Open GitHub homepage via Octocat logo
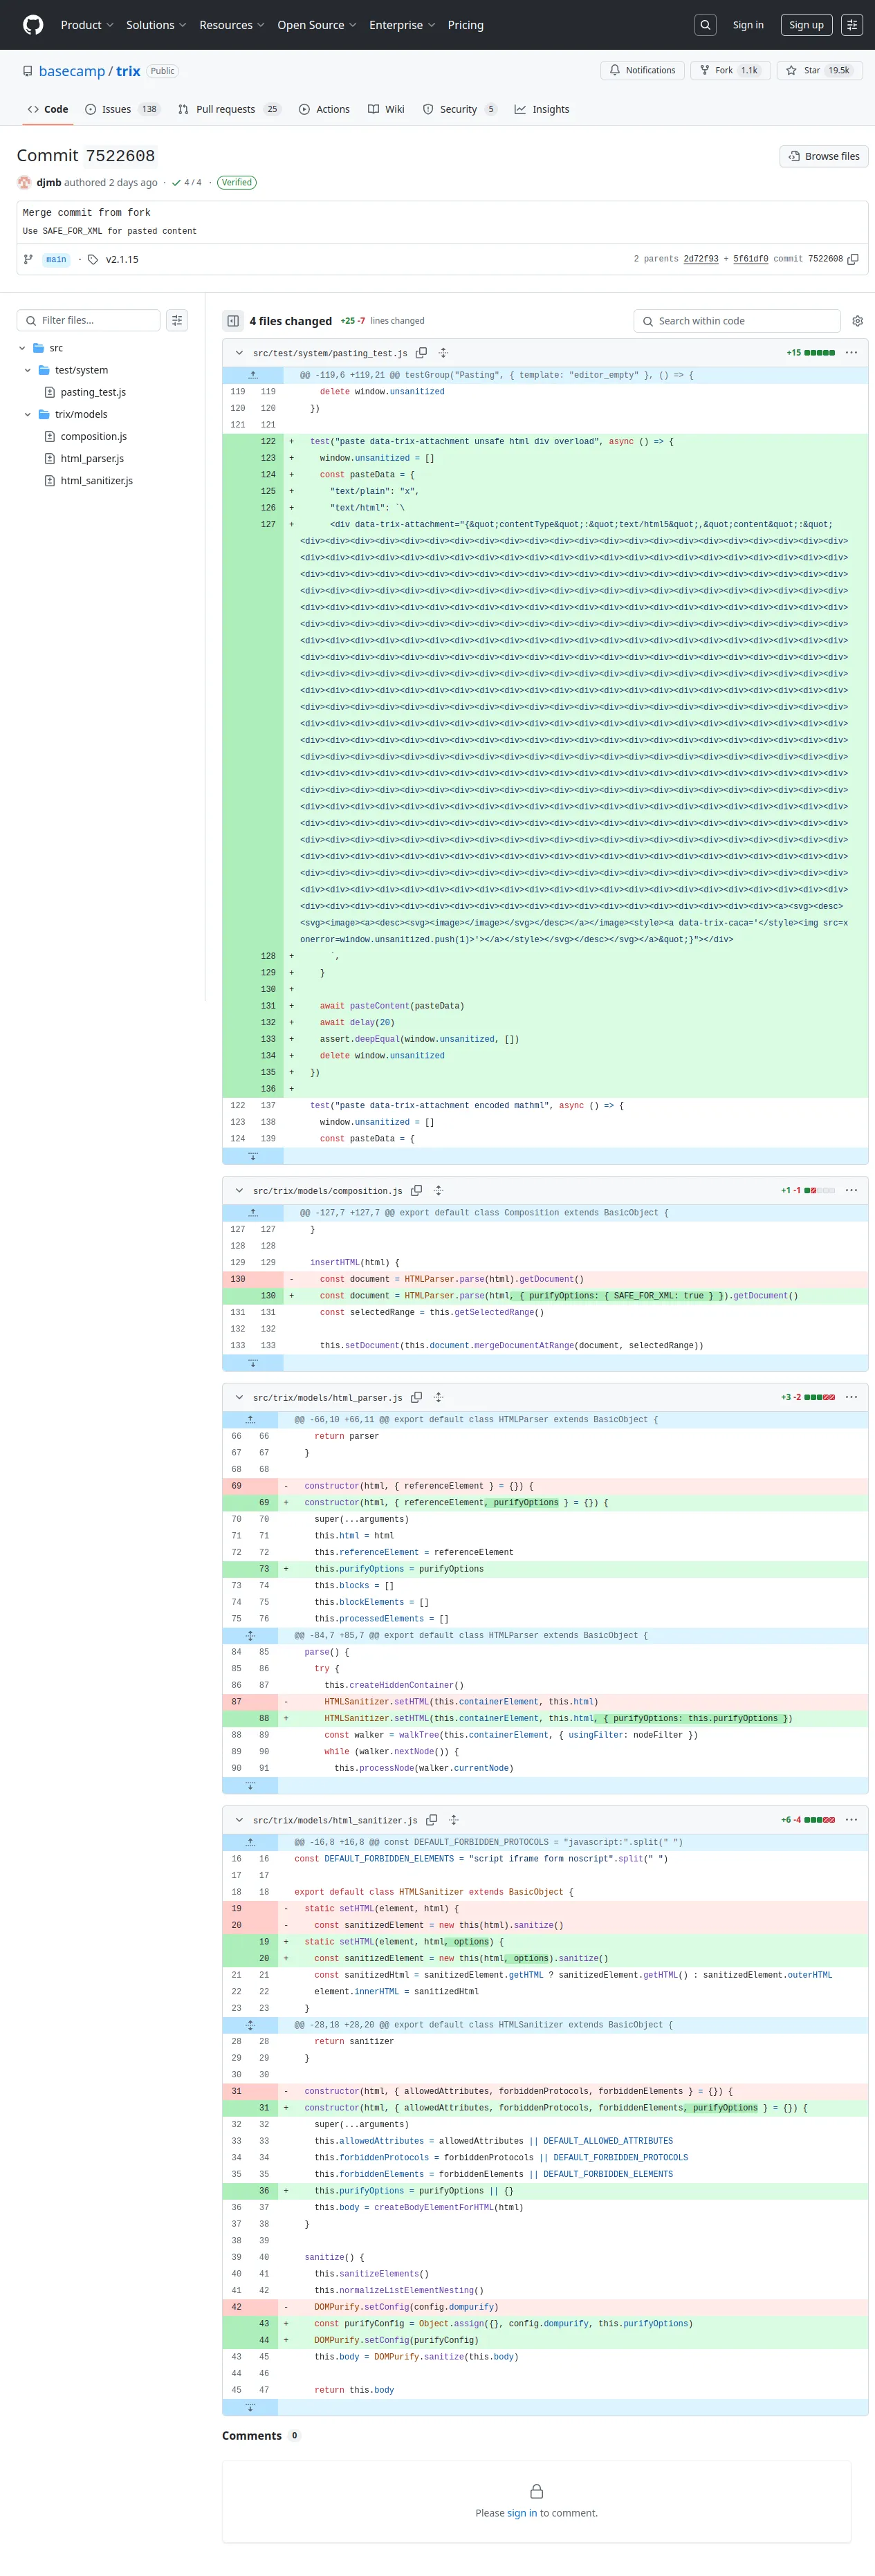Screen dimensions: 875x2576 [x=33, y=25]
